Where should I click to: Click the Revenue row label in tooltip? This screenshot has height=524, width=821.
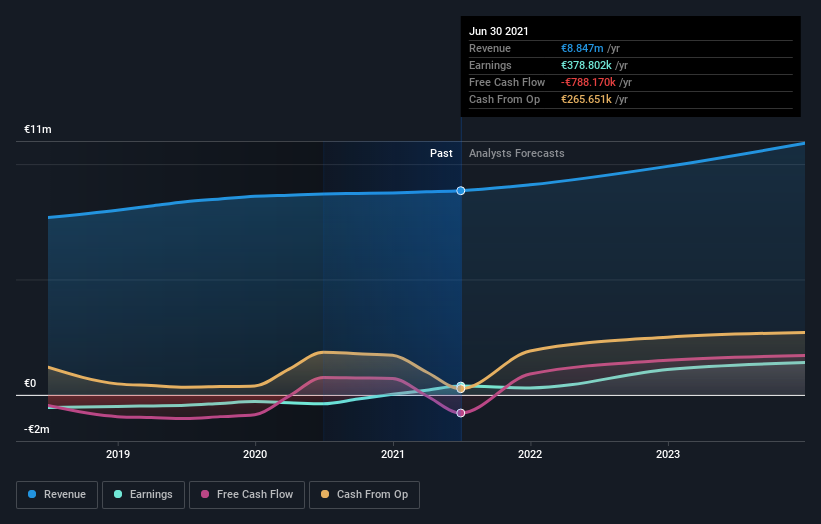(x=490, y=48)
